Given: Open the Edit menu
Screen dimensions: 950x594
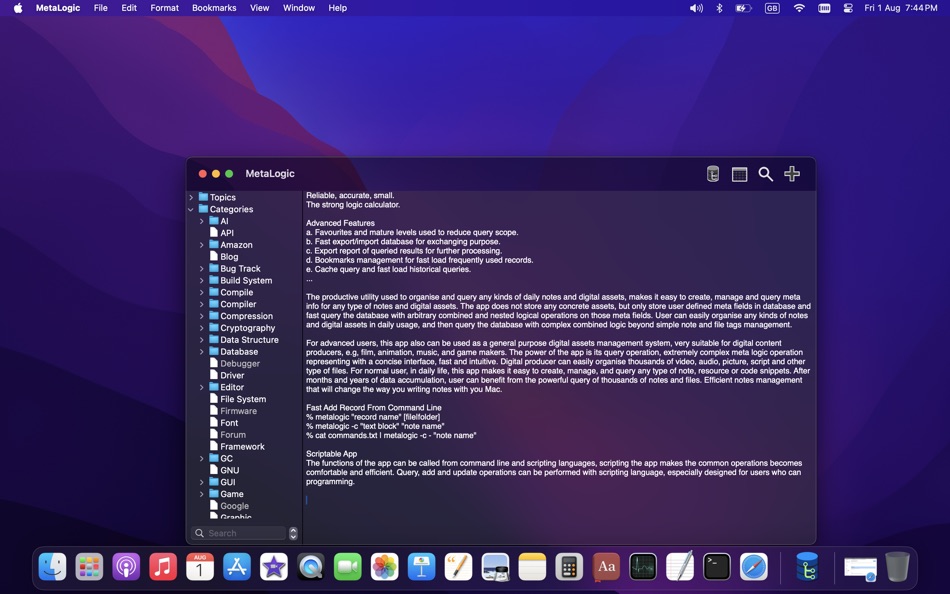Looking at the screenshot, I should click(129, 8).
